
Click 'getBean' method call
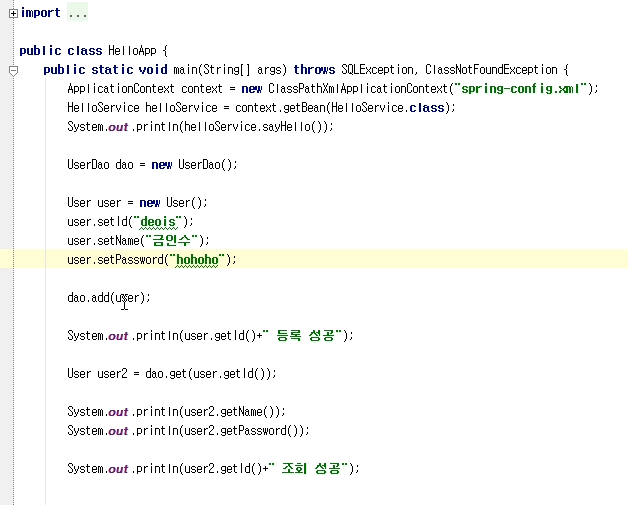click(304, 108)
